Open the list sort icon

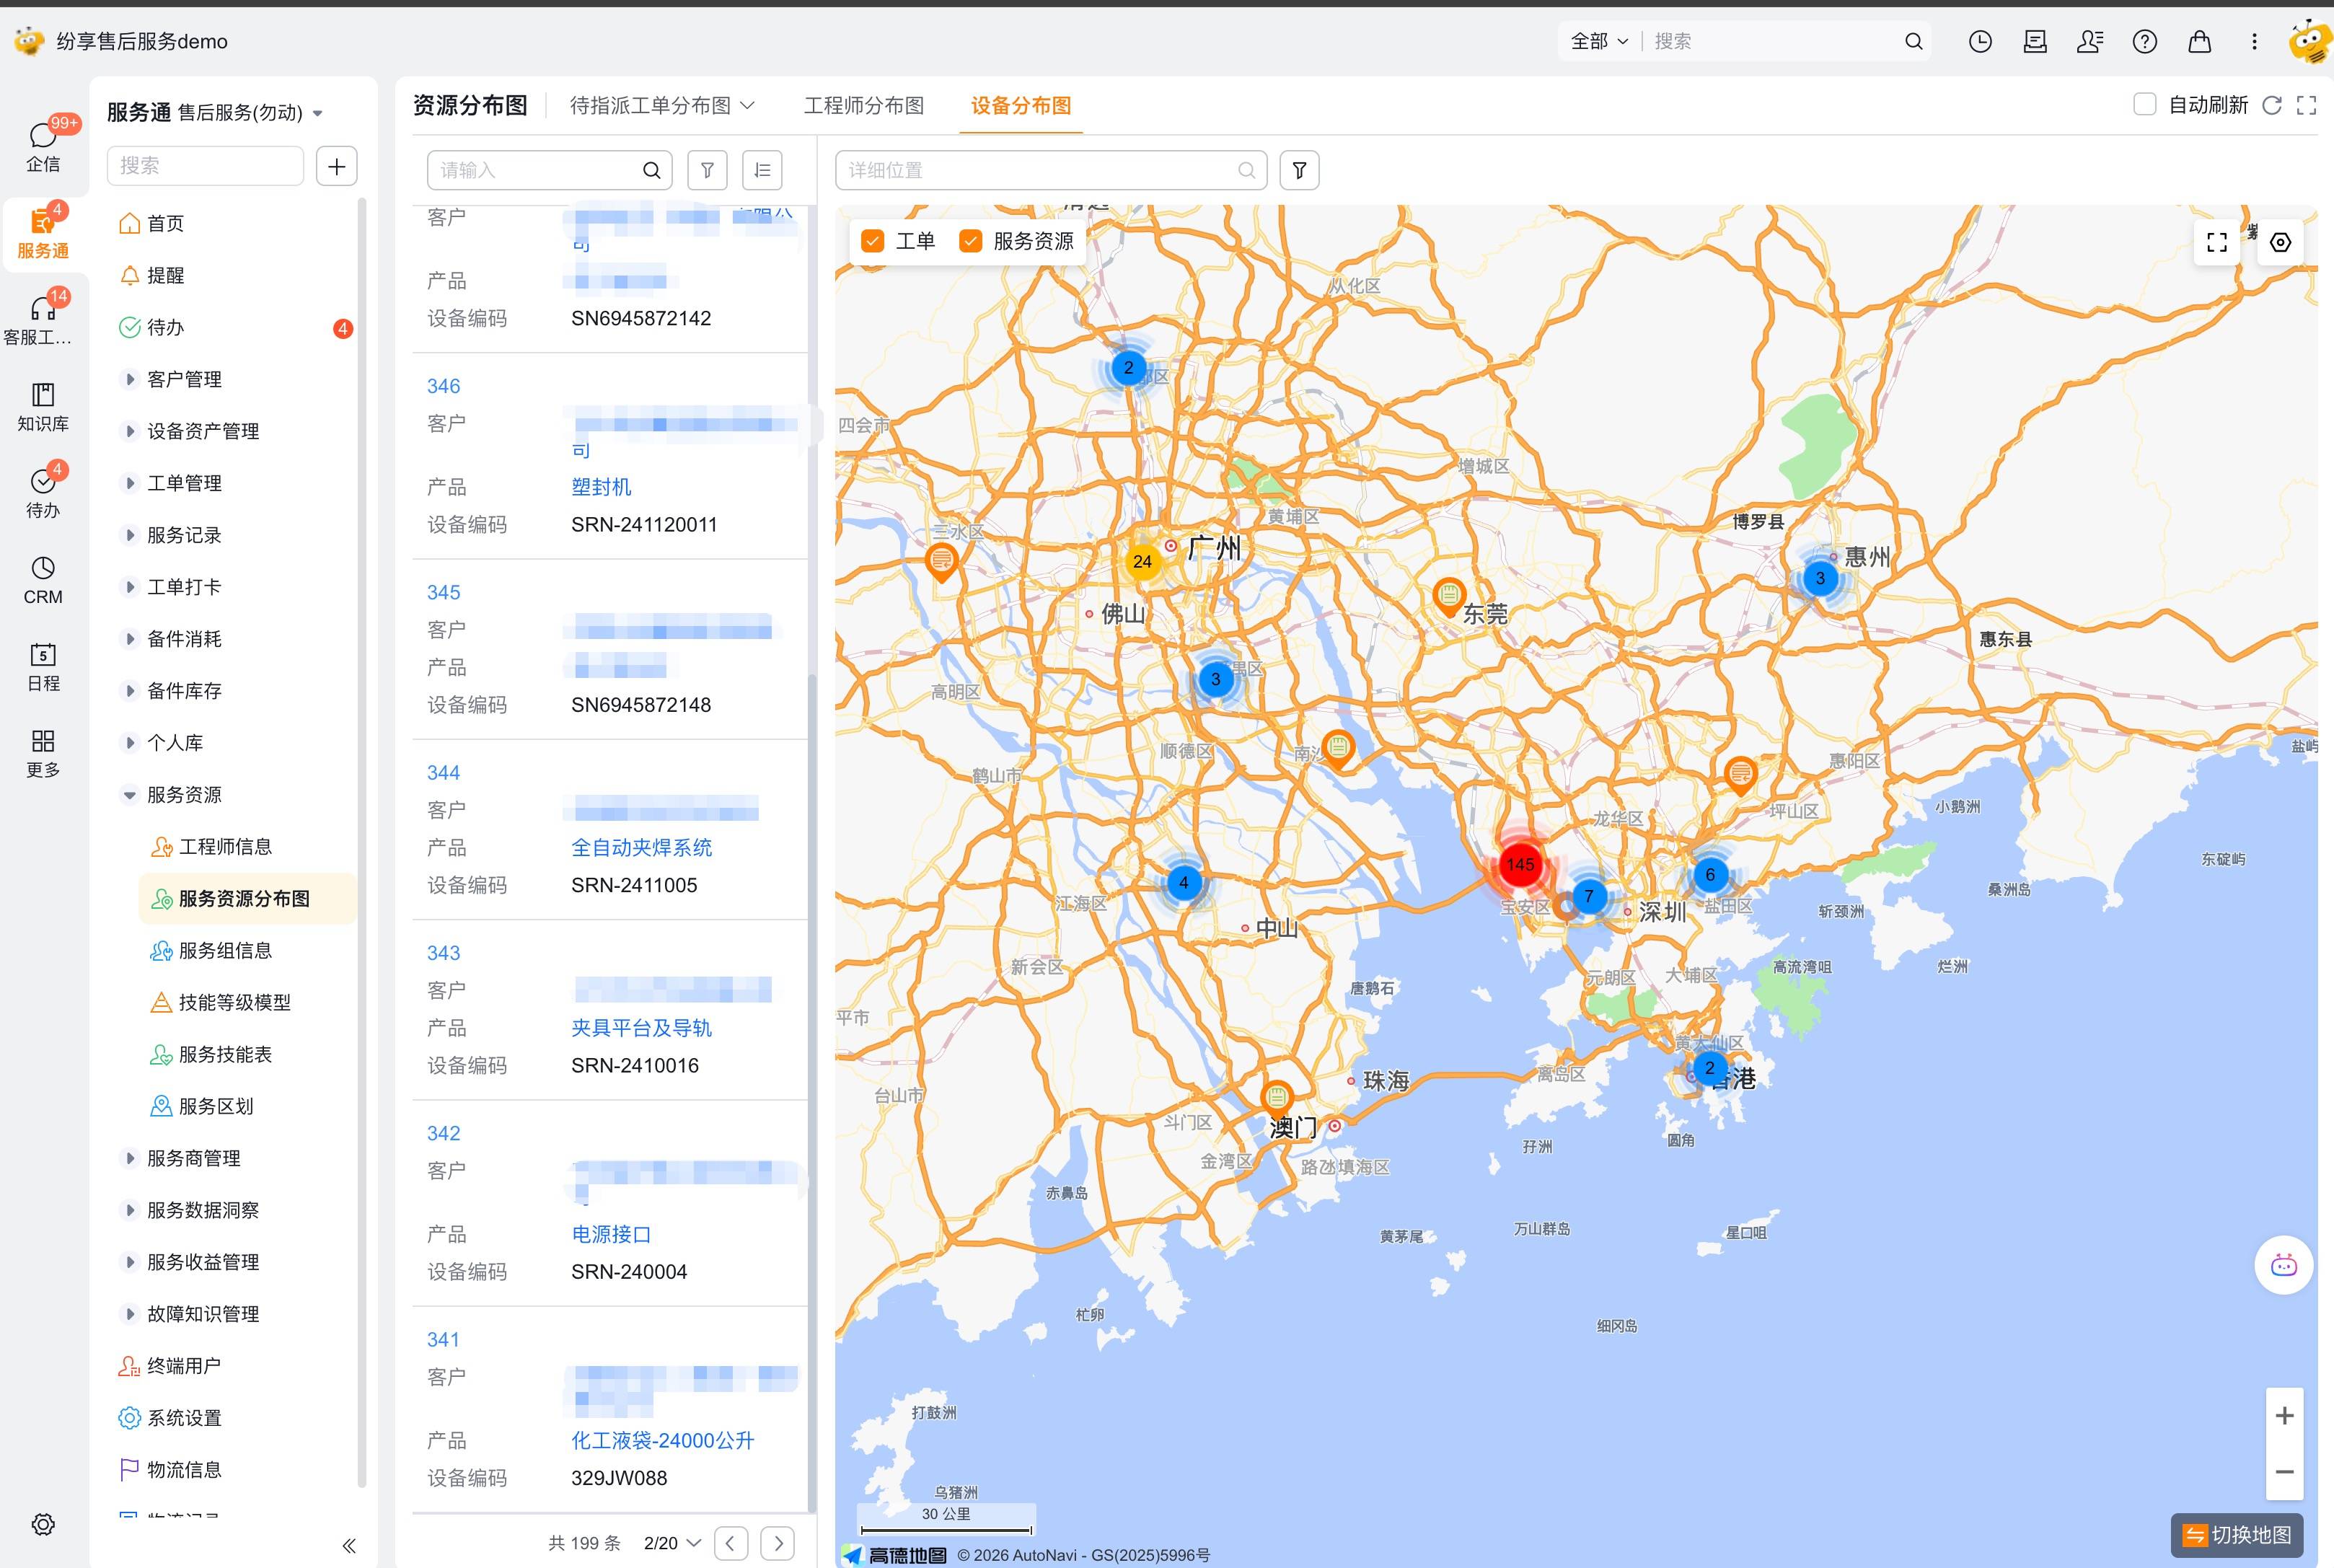tap(762, 170)
